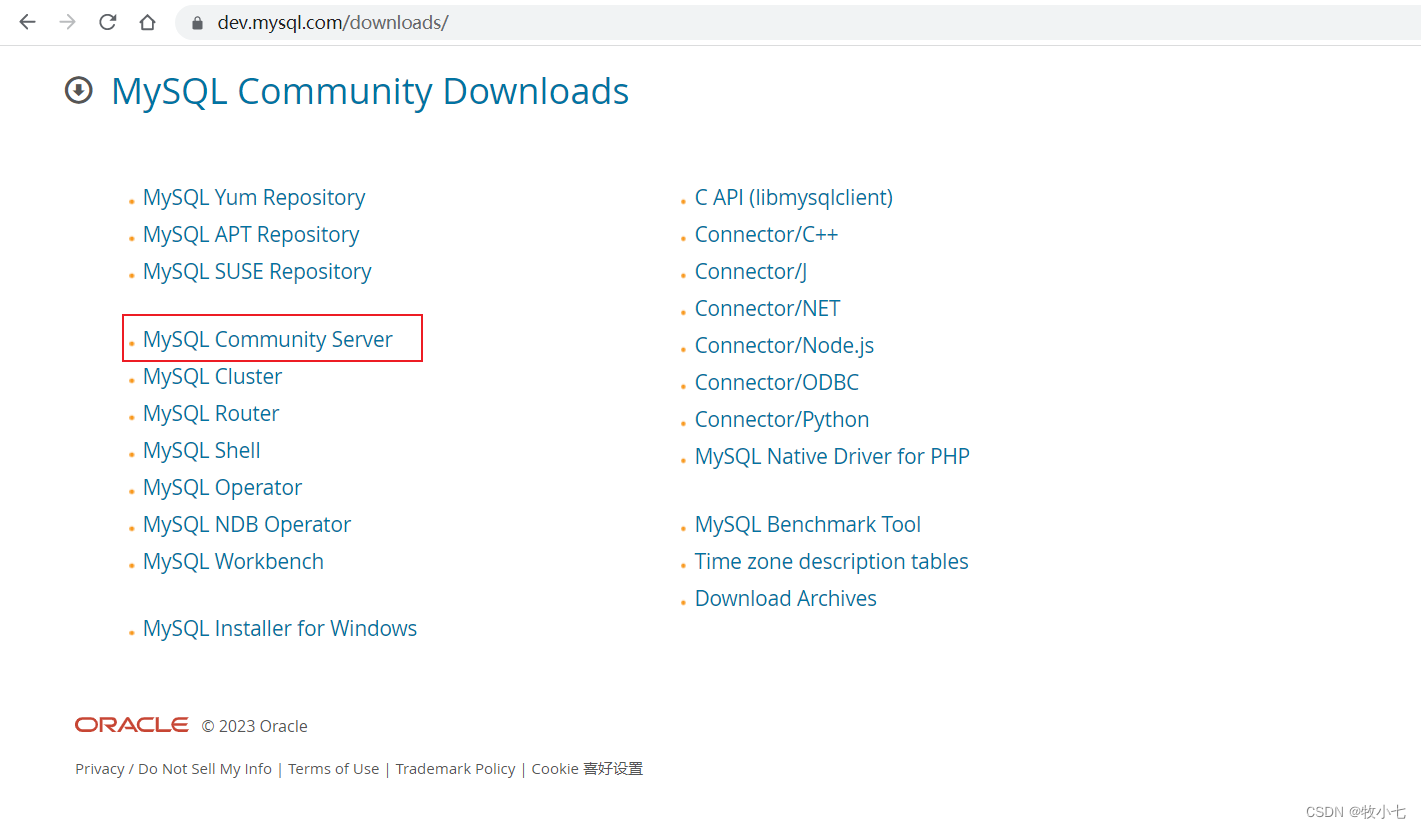Go back to the previous page
This screenshot has width=1421, height=828.
tap(27, 22)
